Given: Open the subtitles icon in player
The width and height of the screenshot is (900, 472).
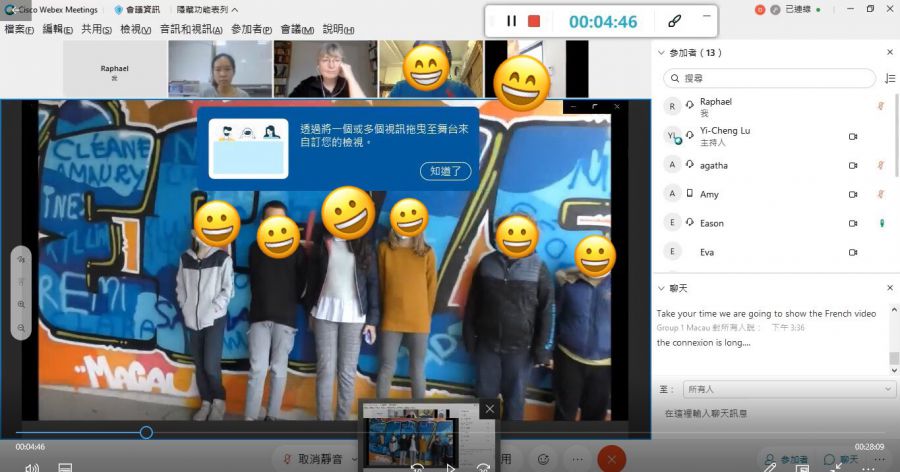Looking at the screenshot, I should click(65, 467).
